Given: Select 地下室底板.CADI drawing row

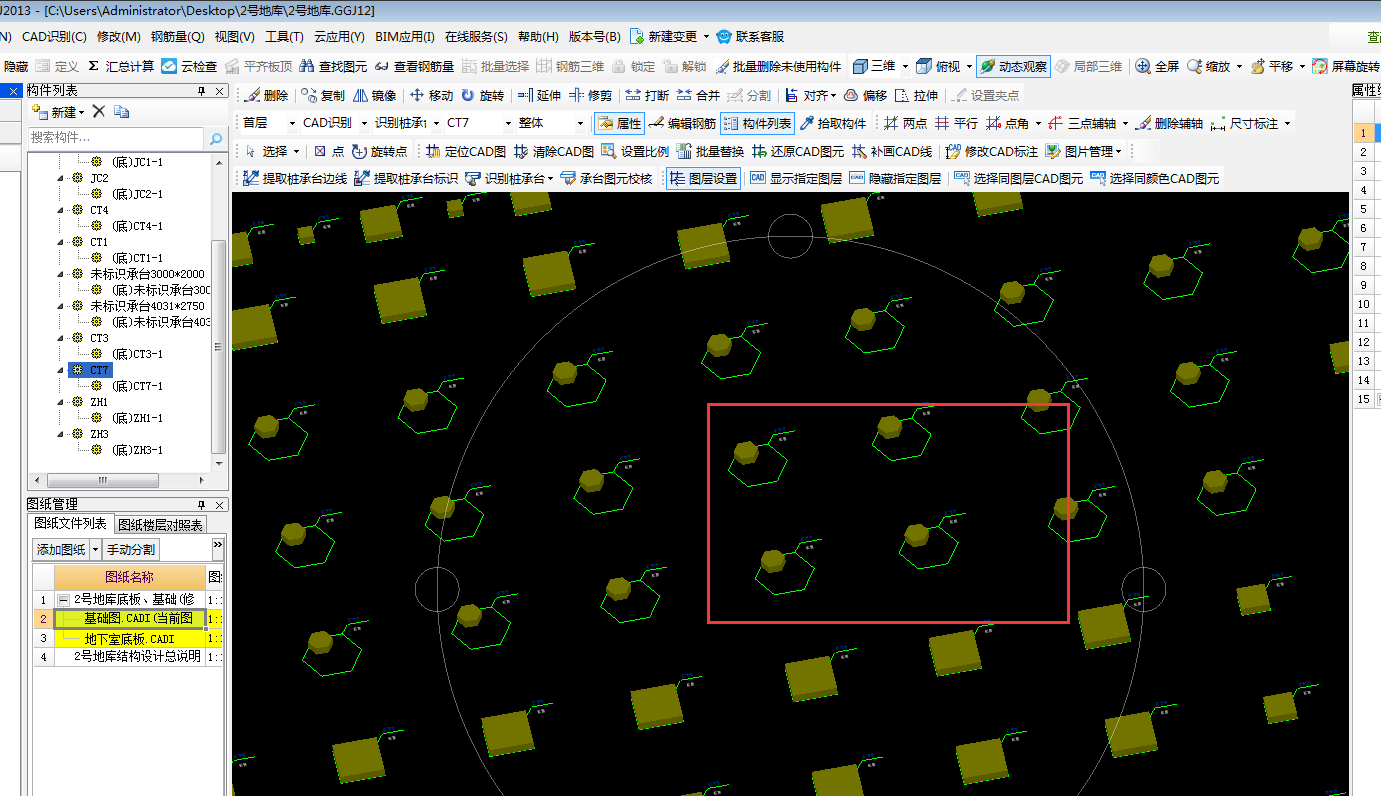Looking at the screenshot, I should pyautogui.click(x=129, y=638).
